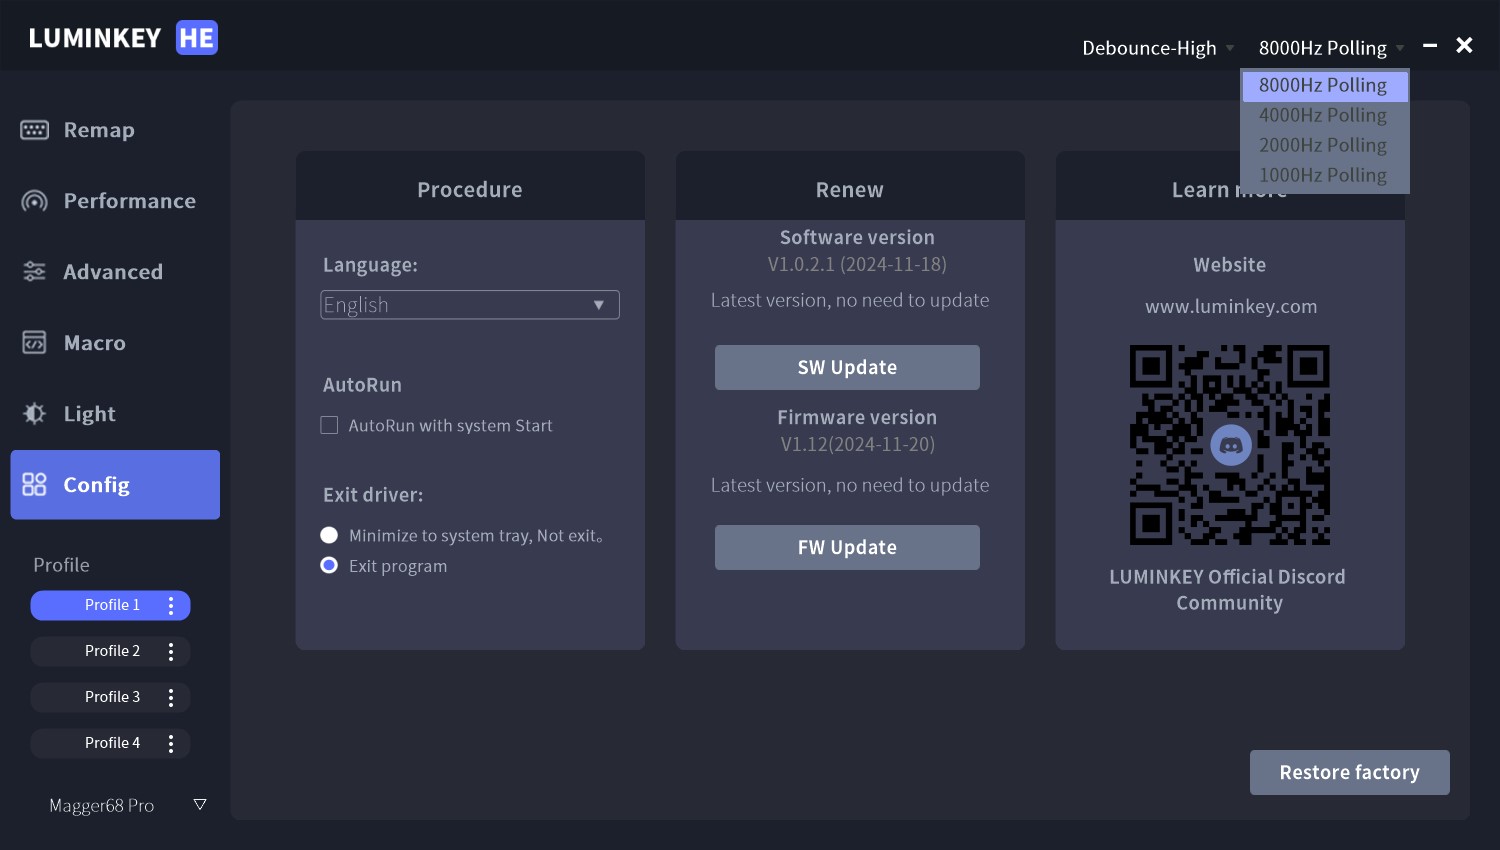Click the Renew panel heading
This screenshot has width=1500, height=850.
(850, 190)
